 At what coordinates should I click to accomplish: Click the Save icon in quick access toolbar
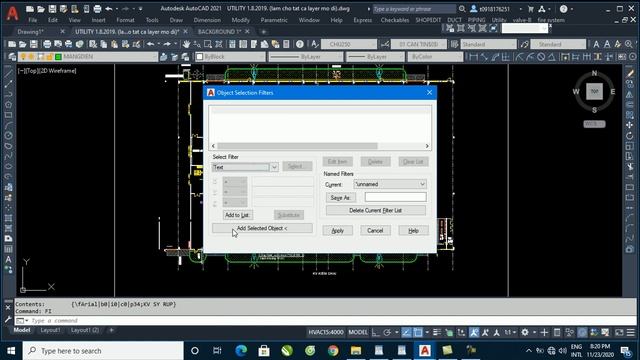pyautogui.click(x=52, y=9)
